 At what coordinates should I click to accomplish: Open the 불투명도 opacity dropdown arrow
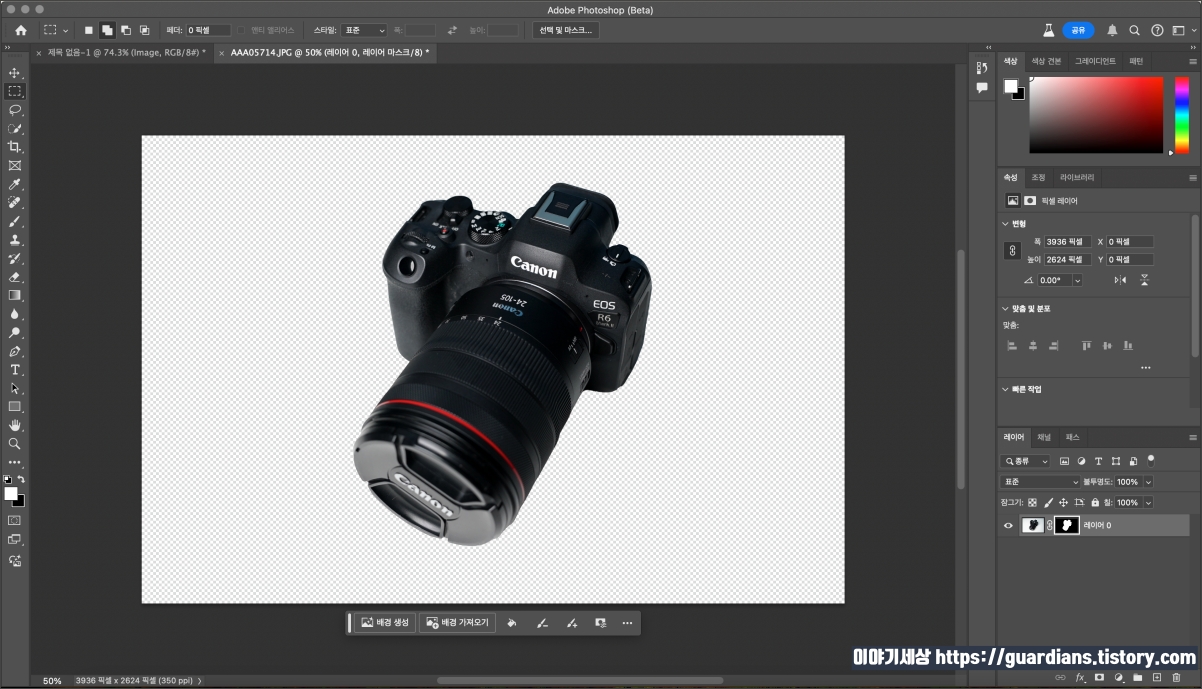(1148, 482)
